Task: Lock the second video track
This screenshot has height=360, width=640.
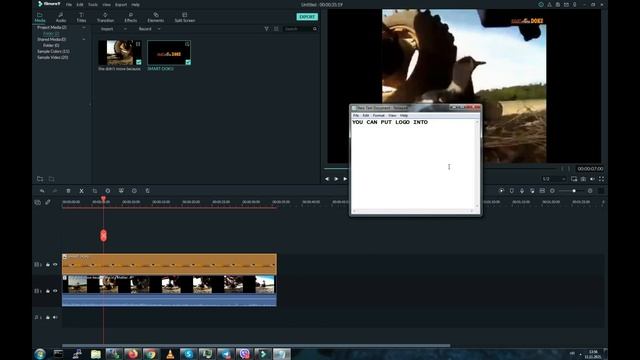Action: [48, 291]
